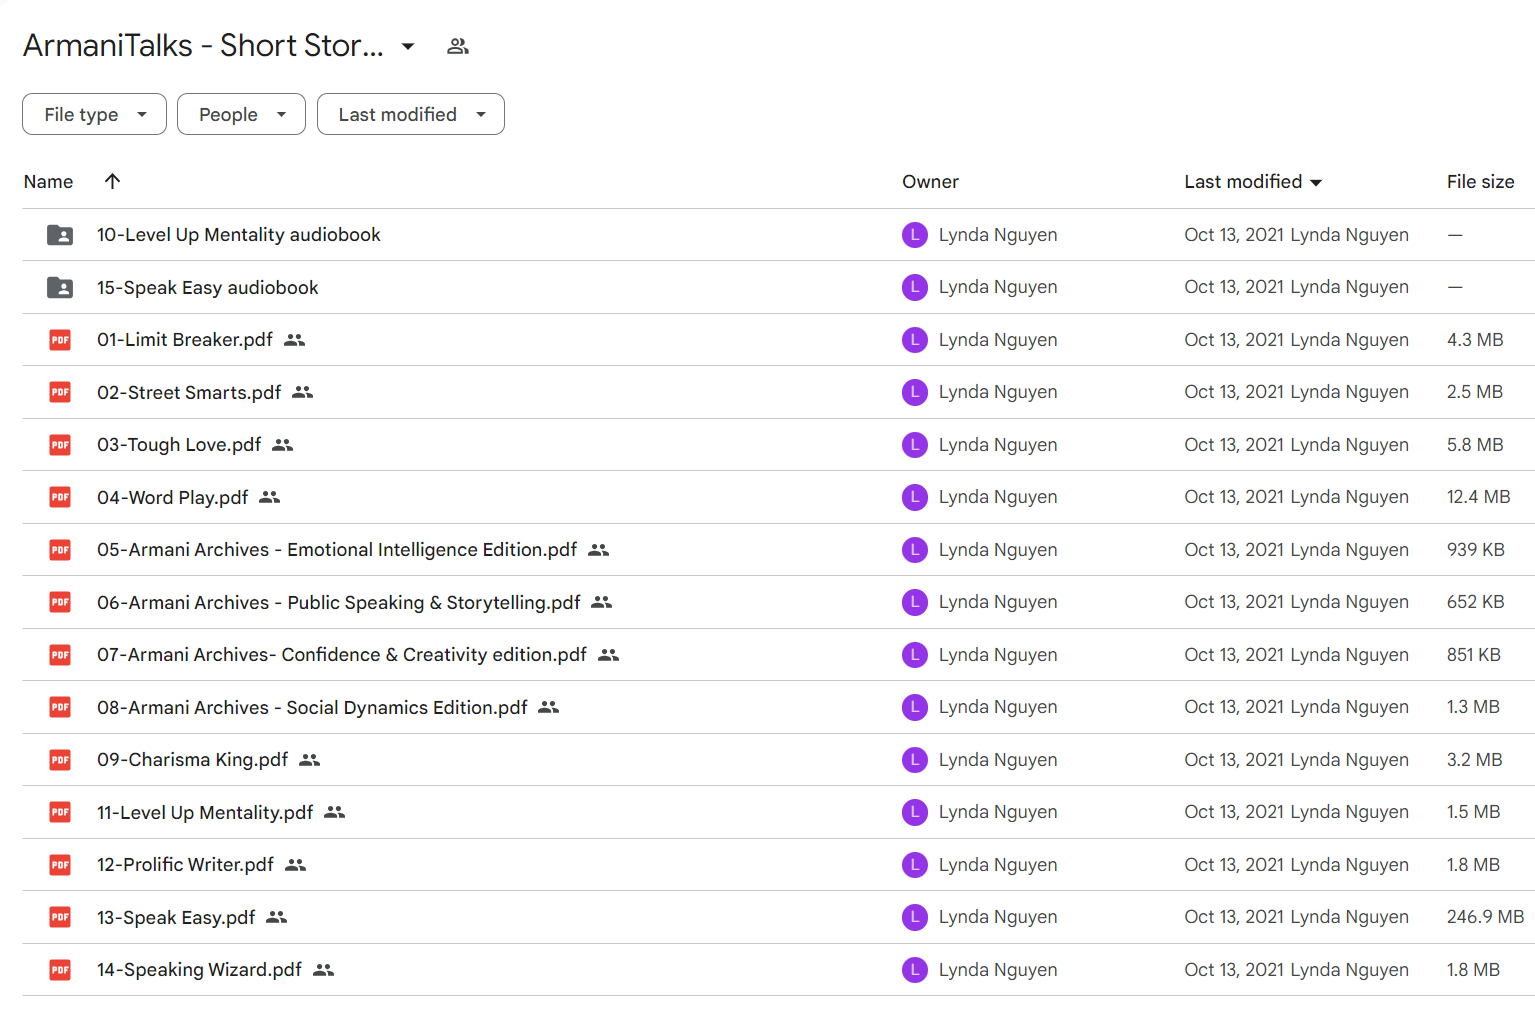Click PDF icon of 01-Limit Breaker.pdf
Viewport: 1535px width, 1012px height.
60,340
